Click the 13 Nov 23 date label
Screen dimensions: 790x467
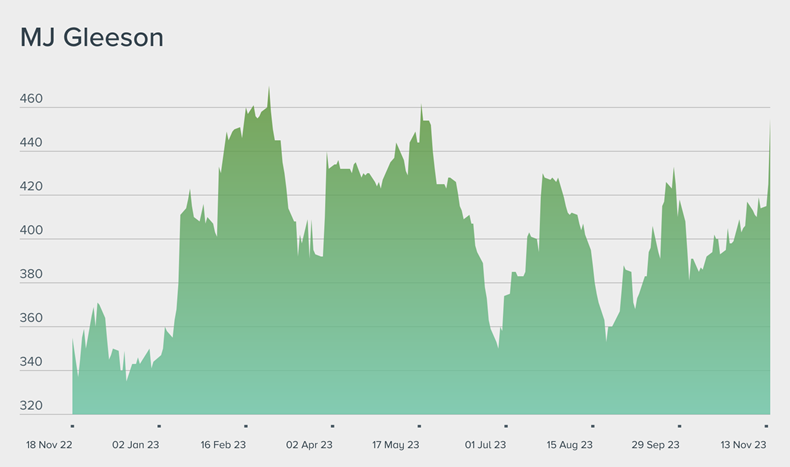pyautogui.click(x=742, y=445)
